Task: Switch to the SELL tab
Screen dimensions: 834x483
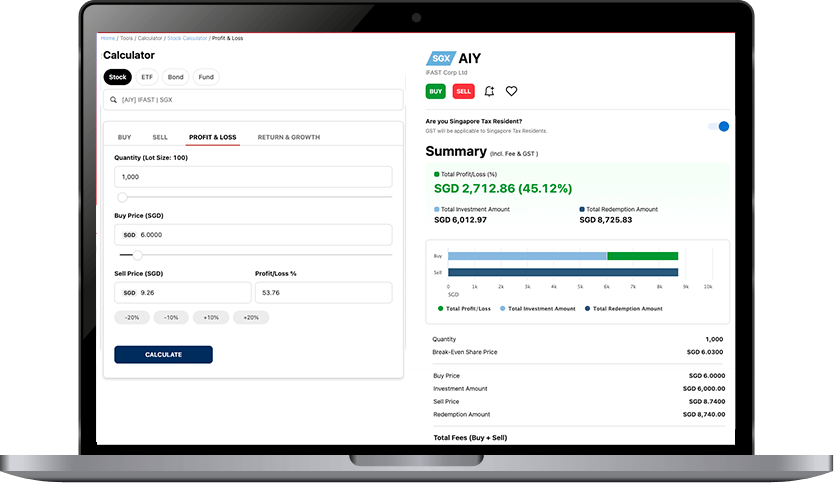Action: pos(160,137)
